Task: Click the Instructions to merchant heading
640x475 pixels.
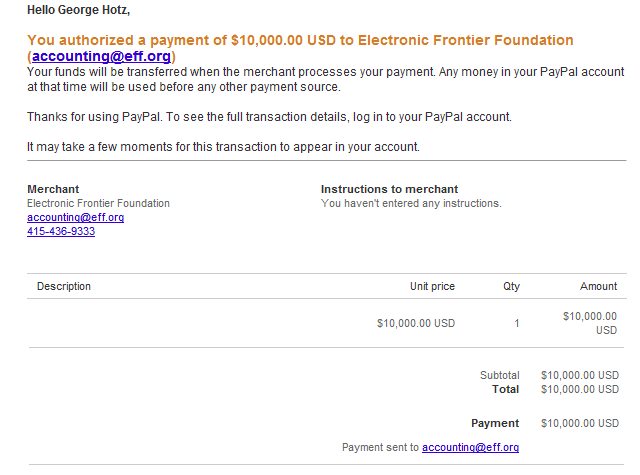Action: (x=389, y=189)
